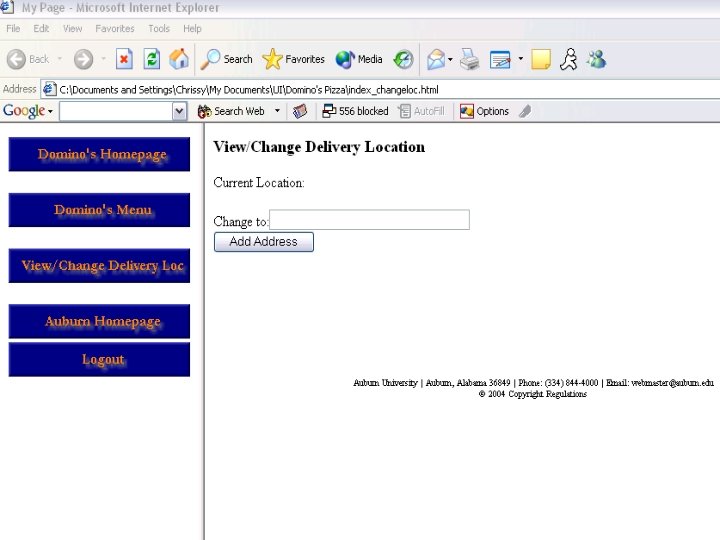
Task: Open the Mail icon dropdown arrow
Action: (450, 59)
